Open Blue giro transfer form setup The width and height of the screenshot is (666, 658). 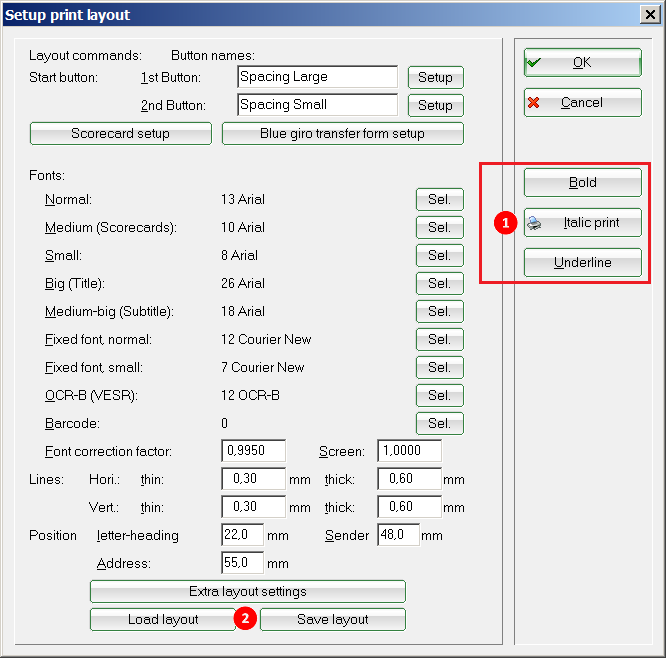[342, 133]
